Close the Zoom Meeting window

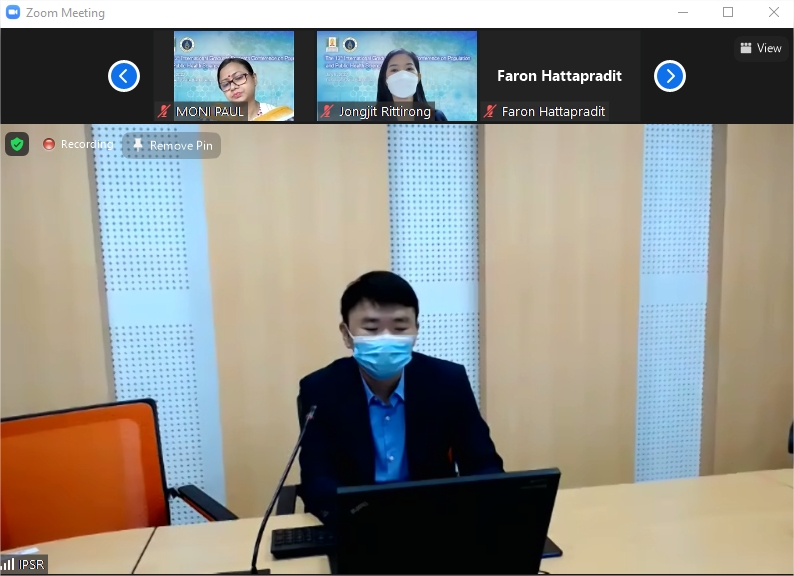click(774, 13)
